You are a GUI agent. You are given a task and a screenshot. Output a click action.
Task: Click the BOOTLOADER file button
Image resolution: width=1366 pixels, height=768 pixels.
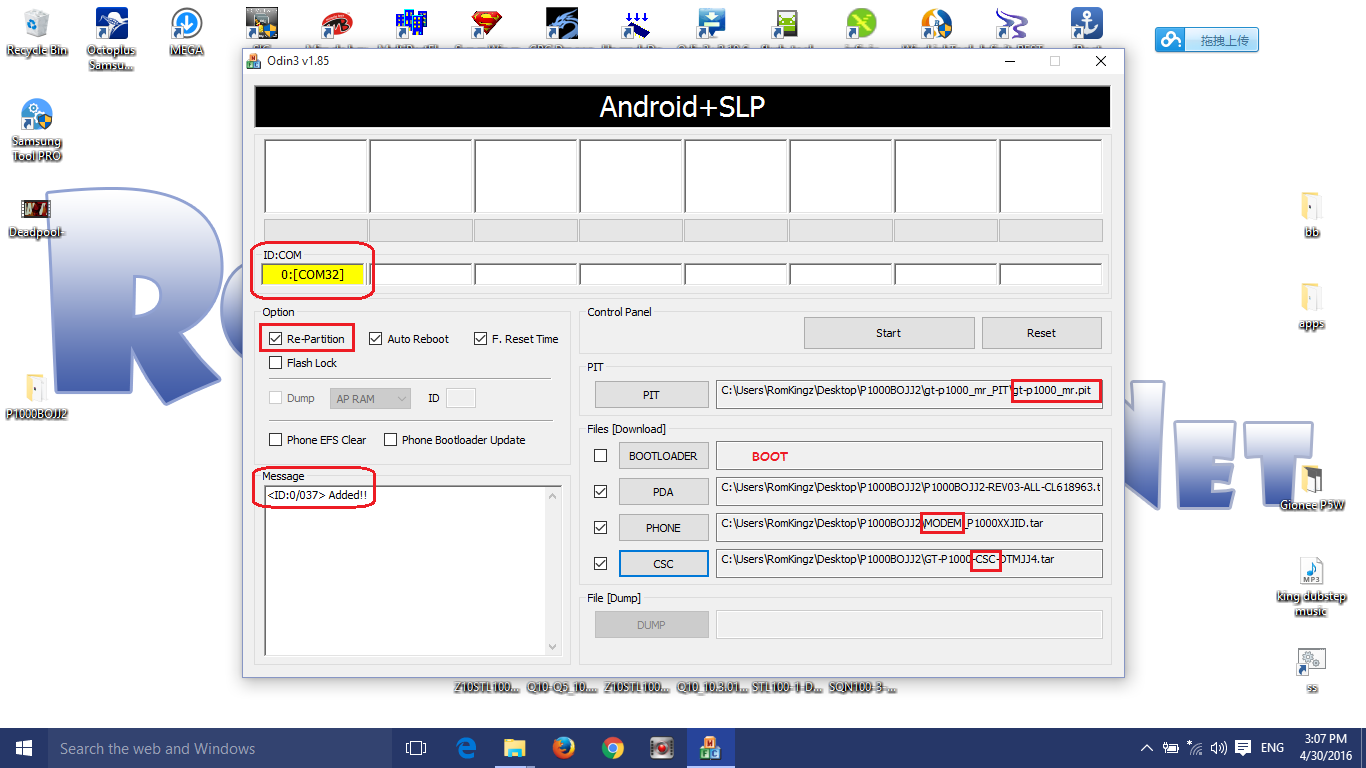point(663,456)
